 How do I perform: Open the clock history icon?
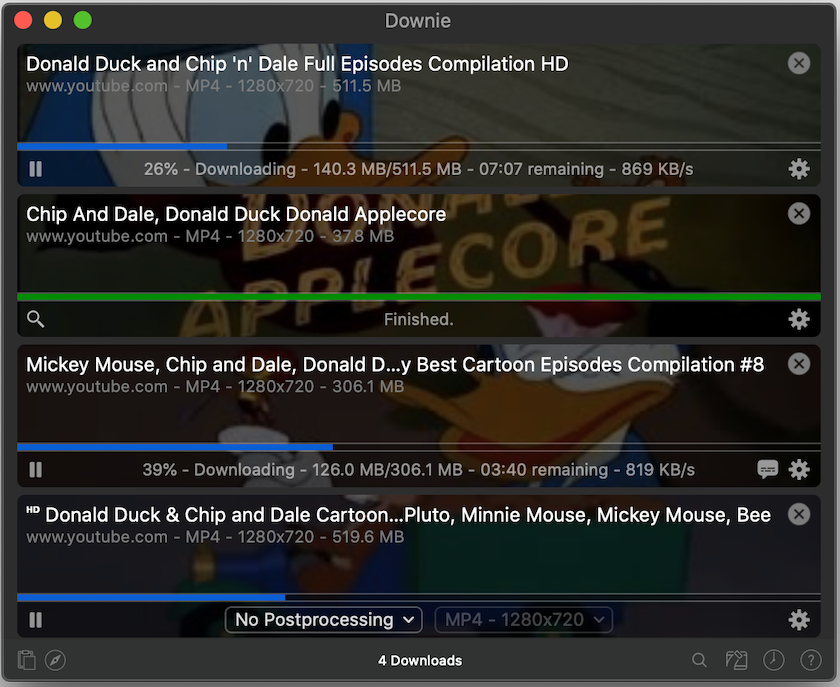pyautogui.click(x=774, y=660)
